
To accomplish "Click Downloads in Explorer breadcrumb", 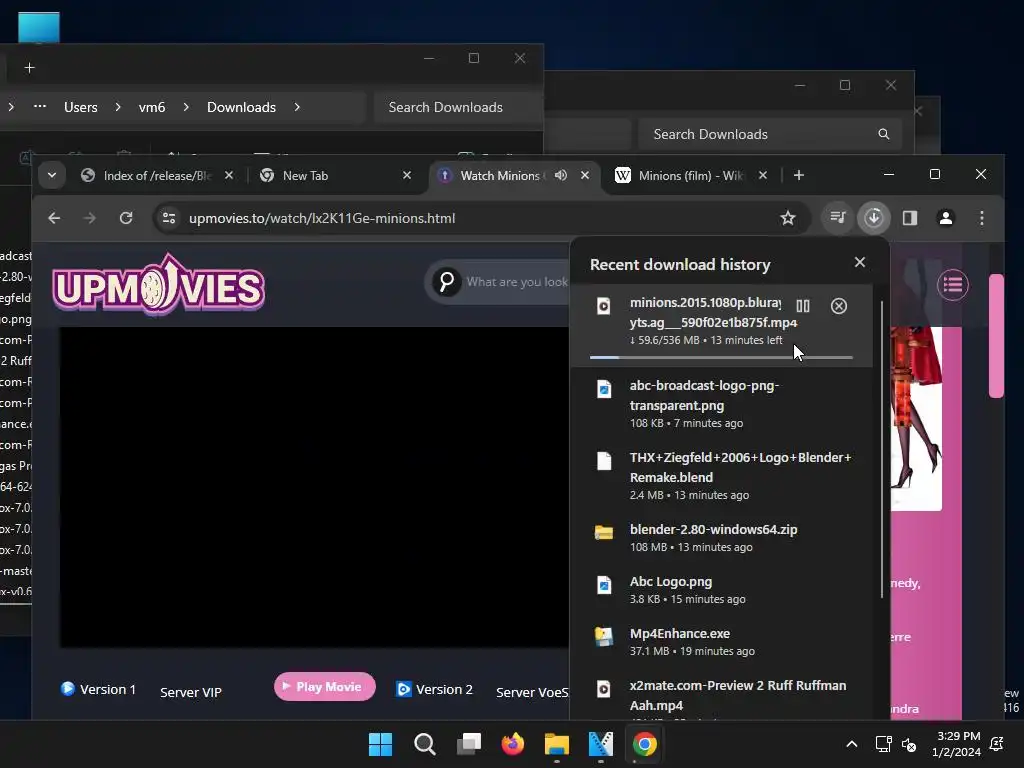I will click(241, 107).
